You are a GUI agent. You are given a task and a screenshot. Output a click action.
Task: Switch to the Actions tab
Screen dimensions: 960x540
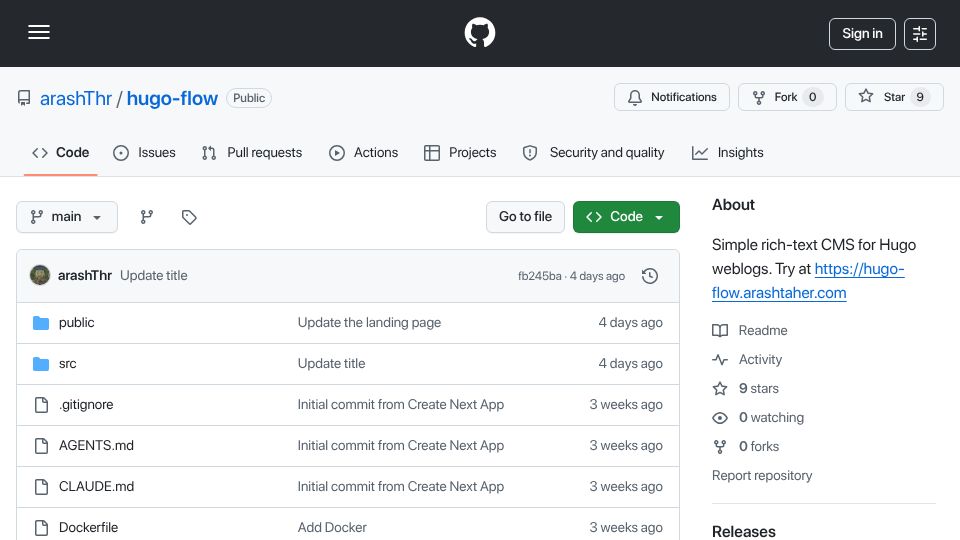tap(364, 152)
